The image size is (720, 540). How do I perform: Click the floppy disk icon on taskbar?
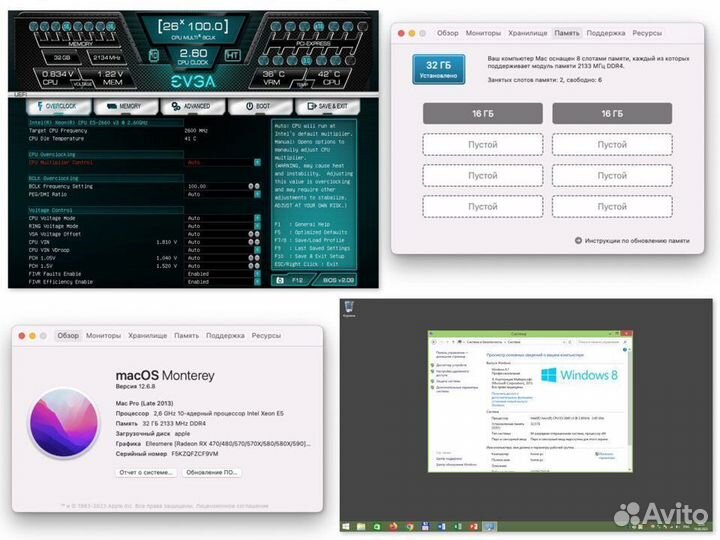[425, 527]
